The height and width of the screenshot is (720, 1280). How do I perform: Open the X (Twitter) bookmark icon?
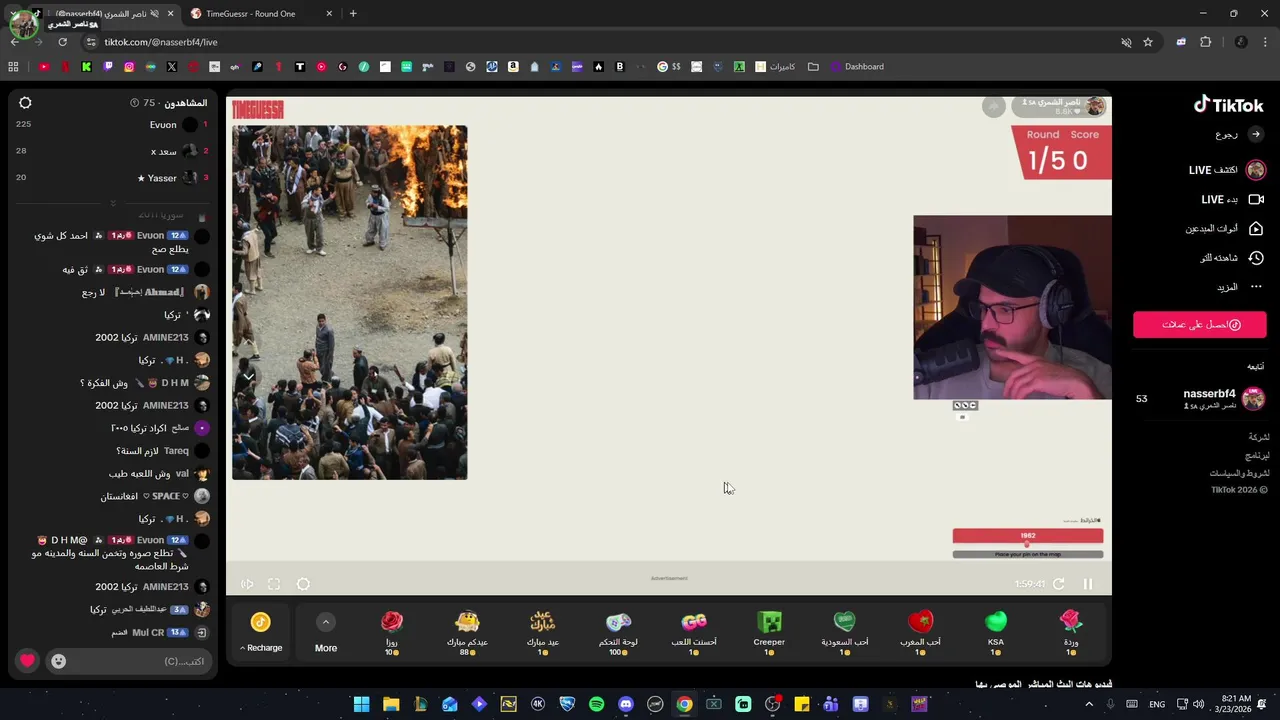(x=172, y=67)
